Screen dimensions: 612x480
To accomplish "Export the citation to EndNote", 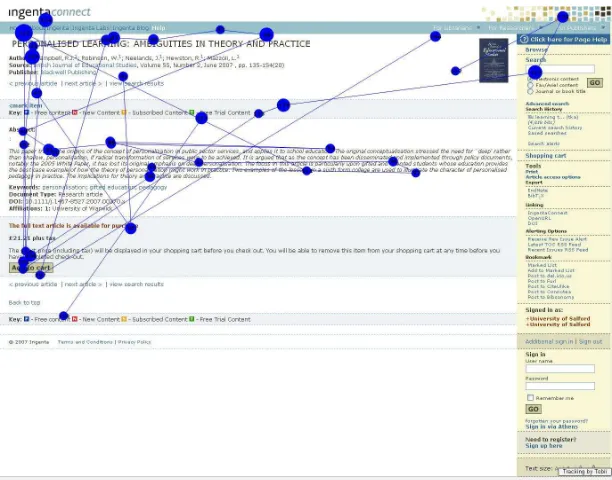I will click(x=537, y=190).
